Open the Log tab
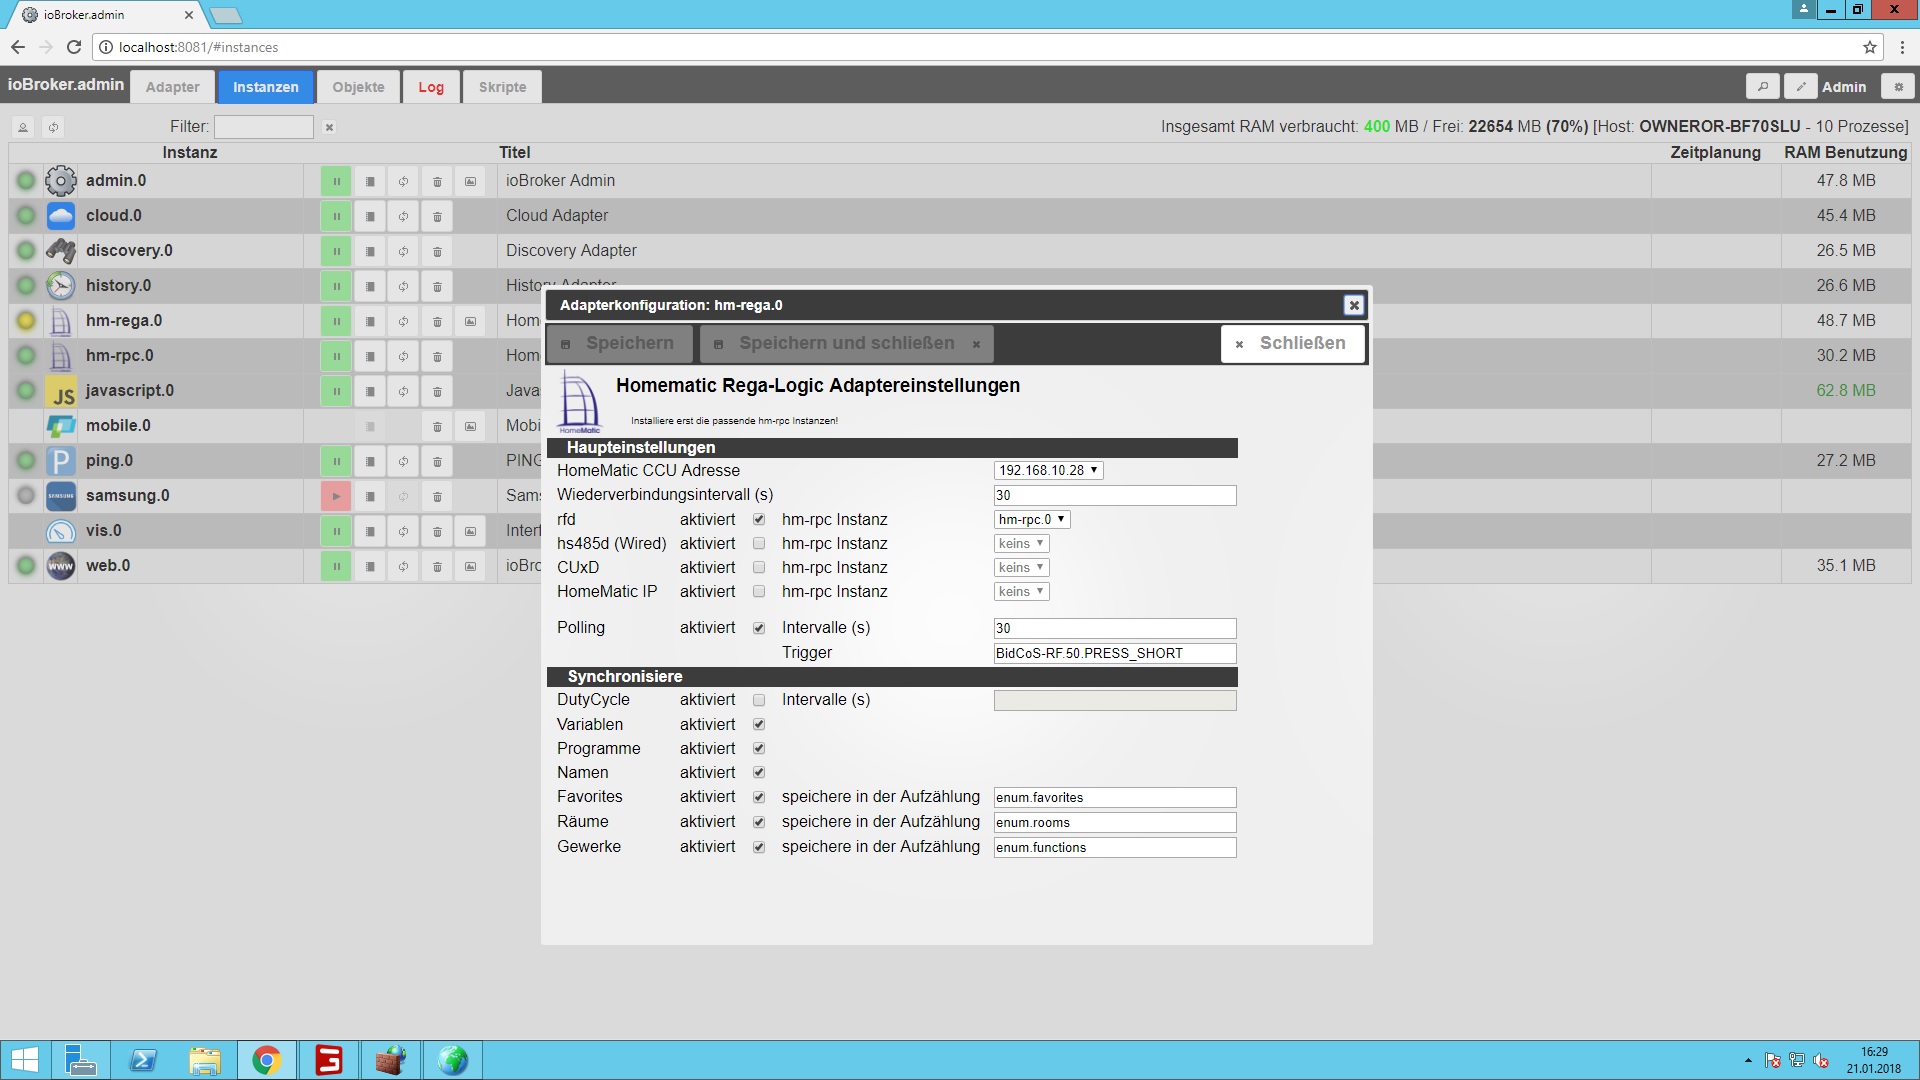 pos(431,87)
